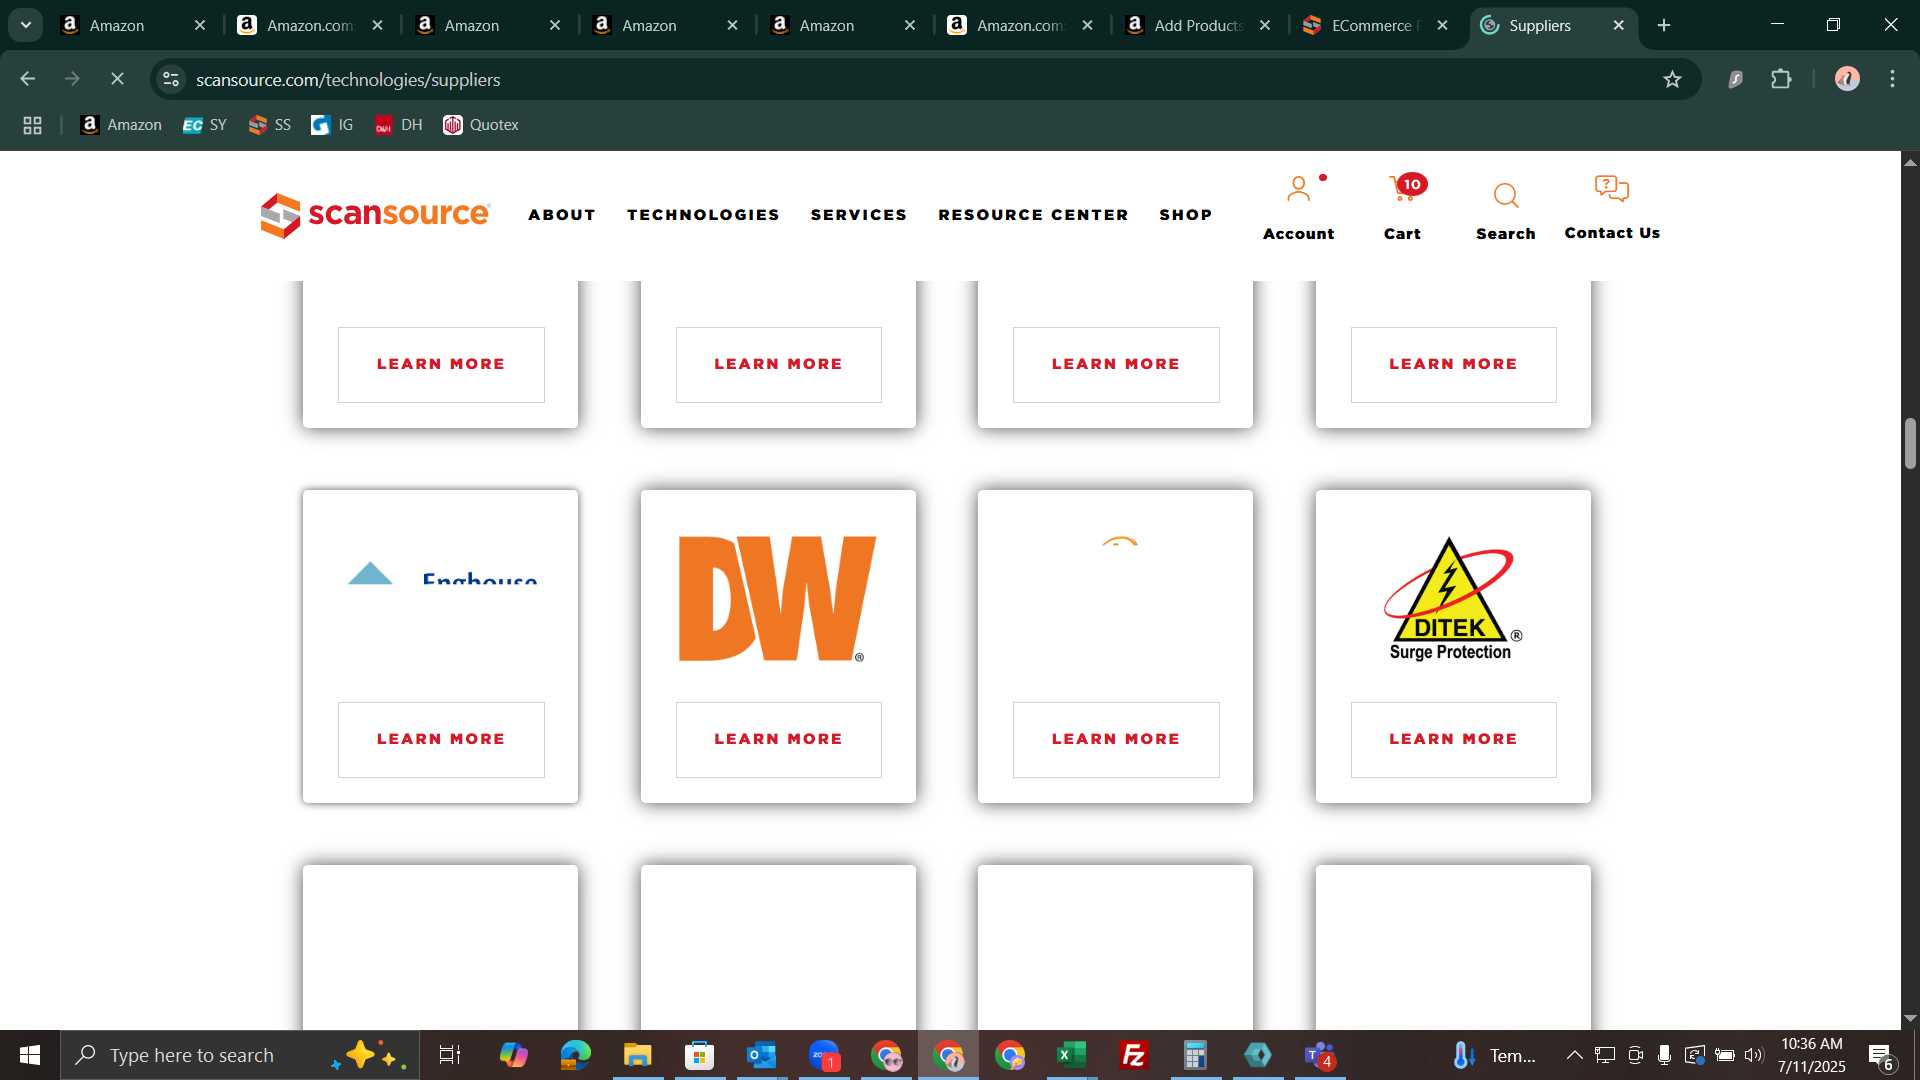The width and height of the screenshot is (1920, 1080).
Task: Open the ABOUT menu
Action: [562, 215]
